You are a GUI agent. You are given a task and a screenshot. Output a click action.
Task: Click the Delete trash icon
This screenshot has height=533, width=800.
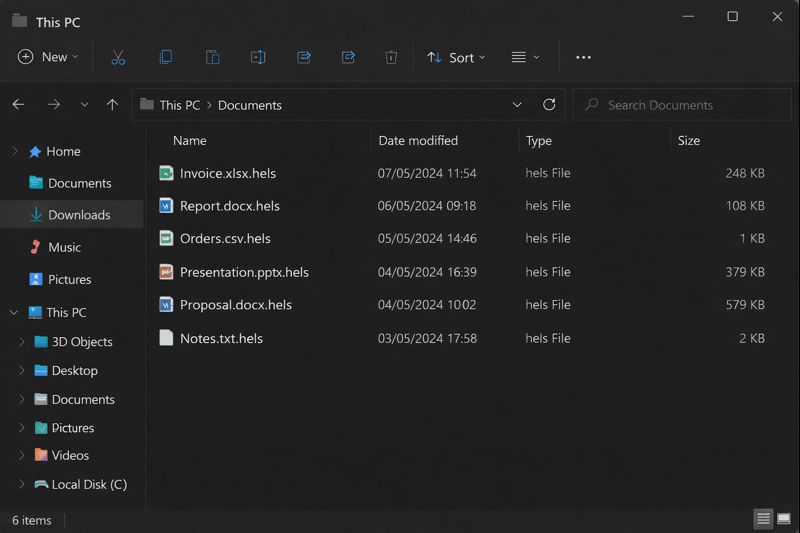click(x=391, y=57)
